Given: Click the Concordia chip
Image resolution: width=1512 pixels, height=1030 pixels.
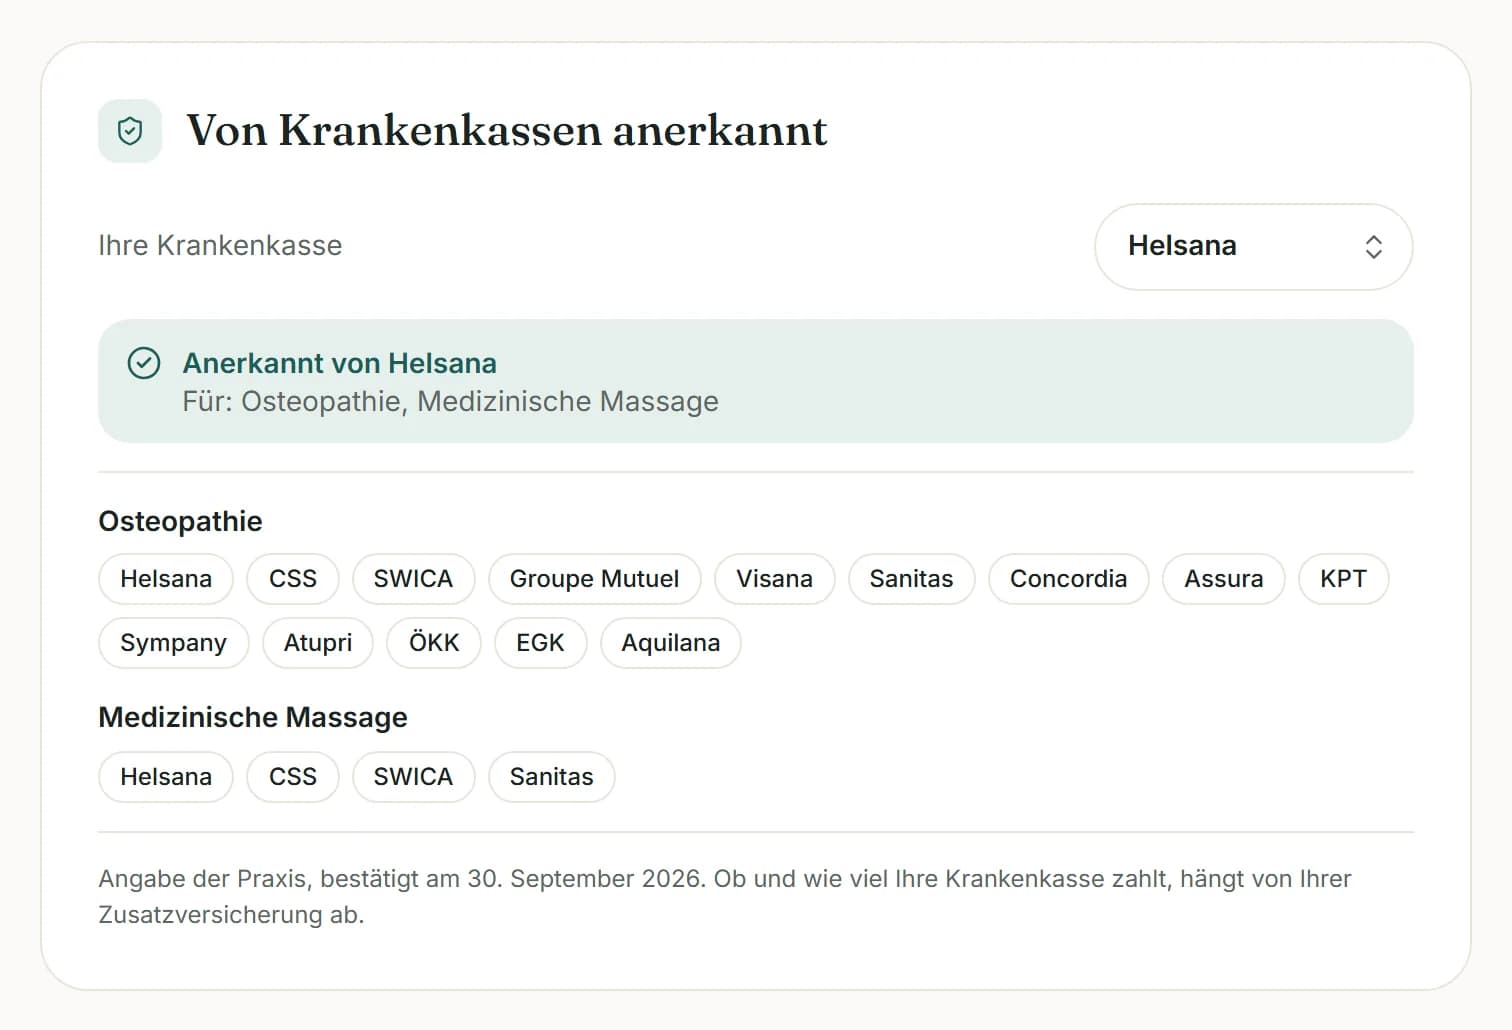Looking at the screenshot, I should 1068,579.
